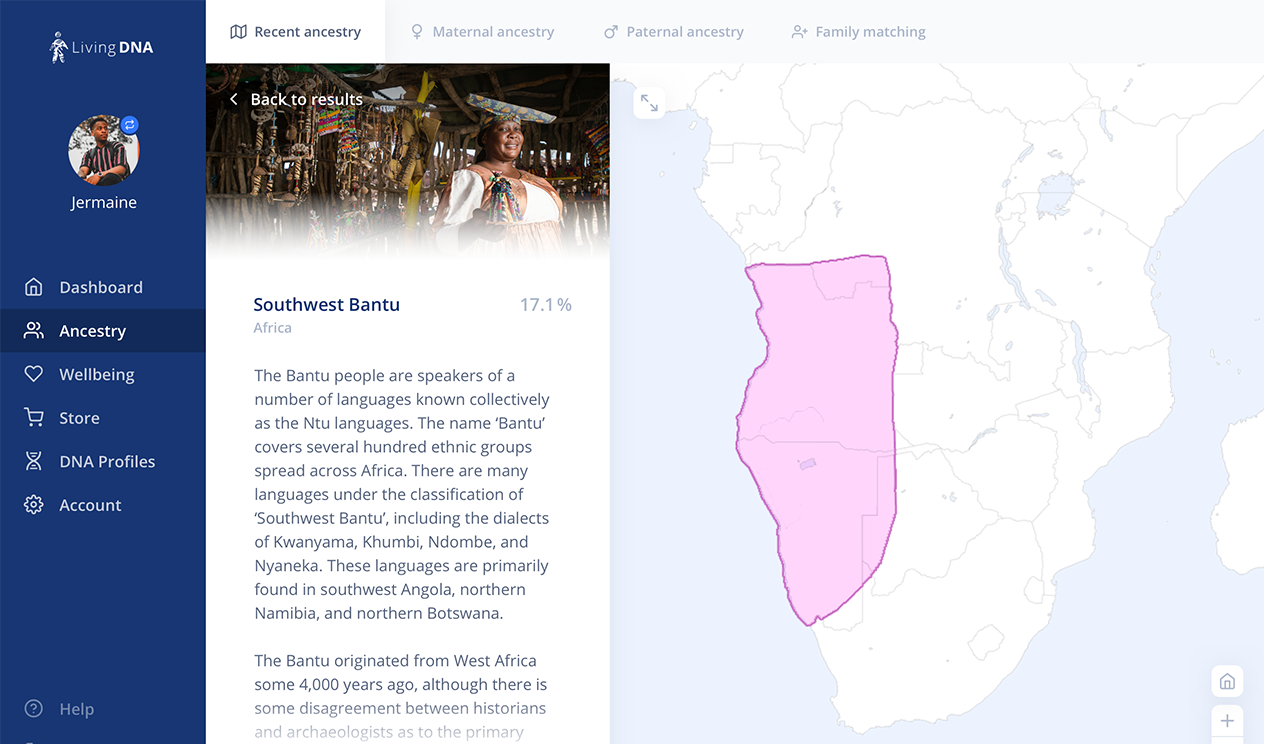Reset the map with the home icon
This screenshot has width=1264, height=744.
[1227, 681]
